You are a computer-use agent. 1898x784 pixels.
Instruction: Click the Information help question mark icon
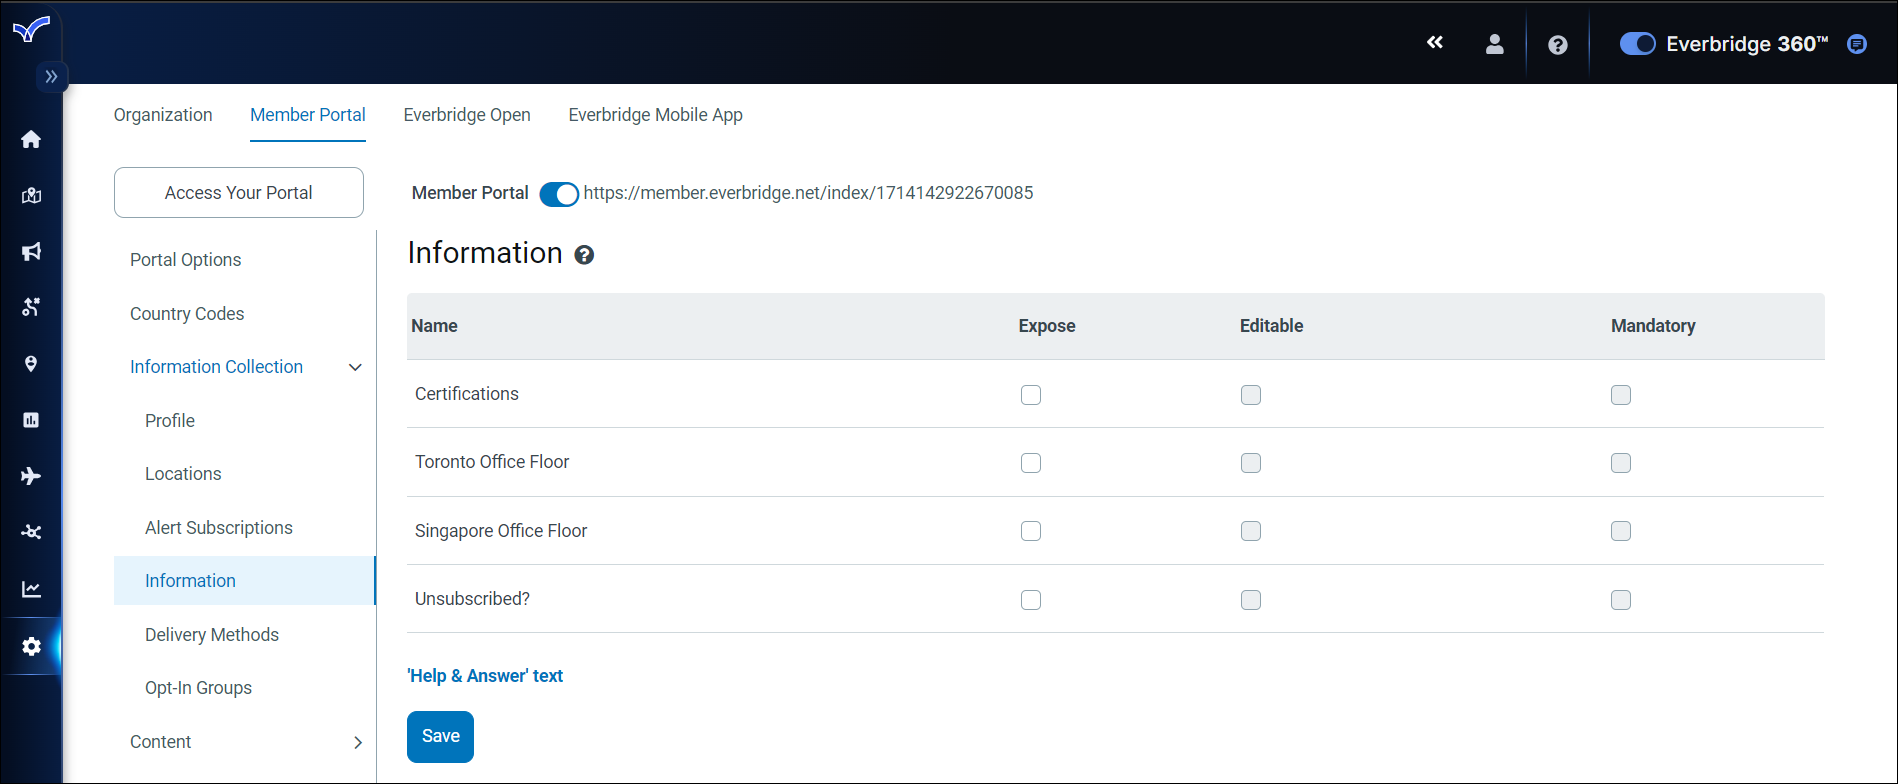(x=584, y=255)
